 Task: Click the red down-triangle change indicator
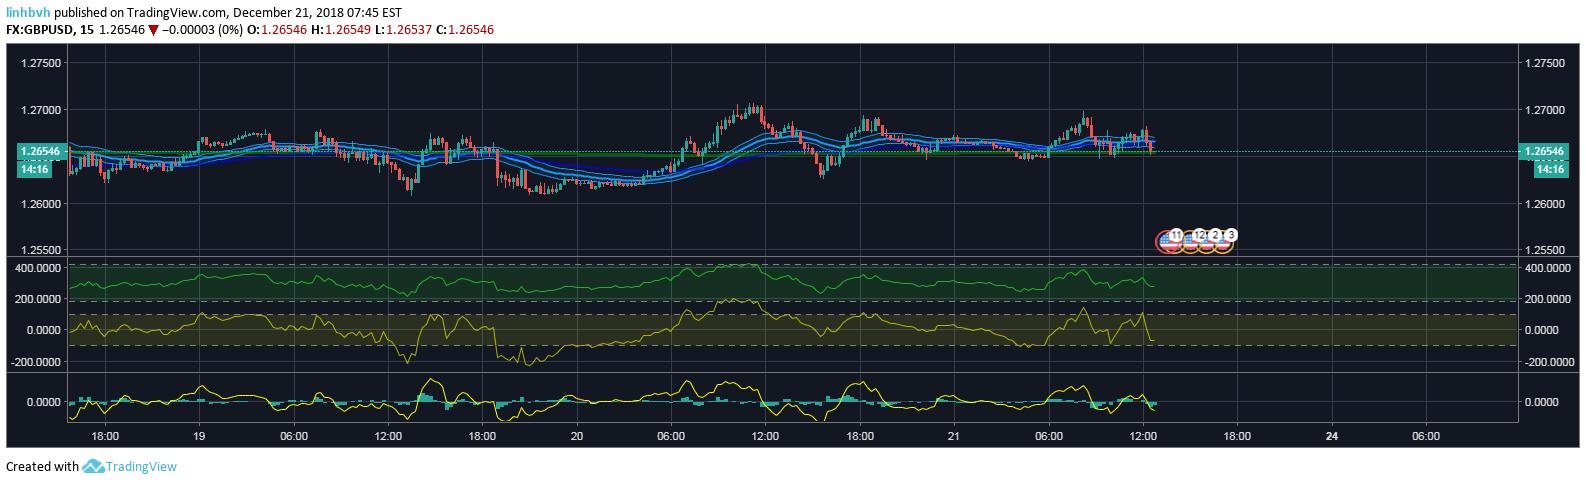click(x=153, y=30)
